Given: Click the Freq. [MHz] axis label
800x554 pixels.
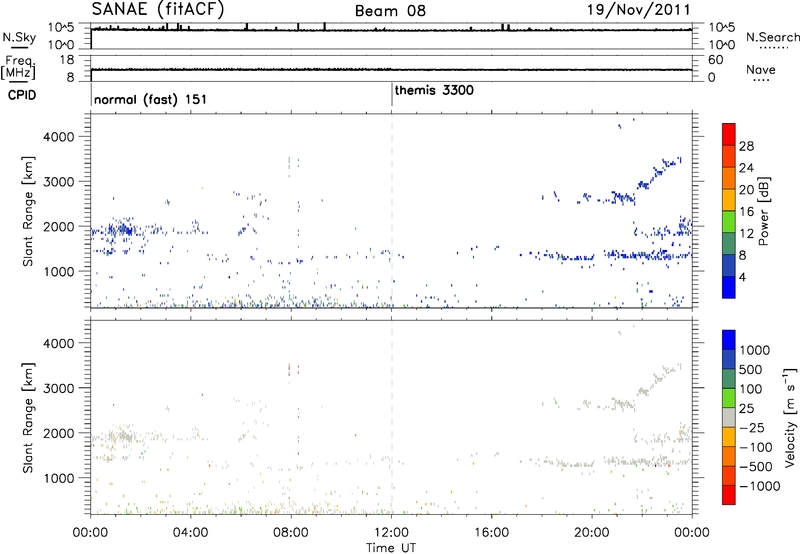Looking at the screenshot, I should pos(18,67).
